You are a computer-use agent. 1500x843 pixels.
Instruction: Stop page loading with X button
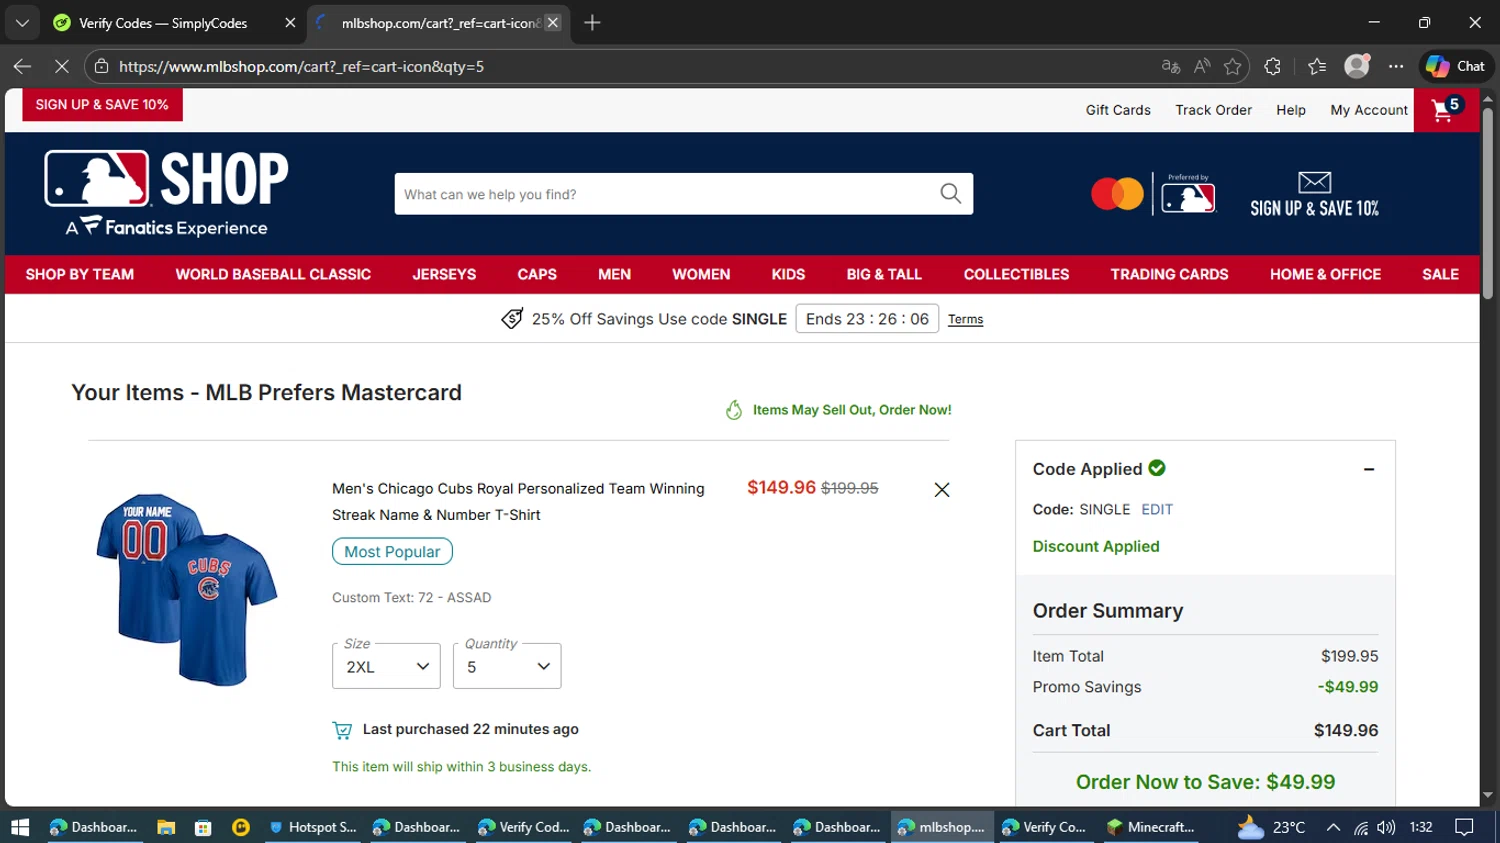[x=61, y=66]
